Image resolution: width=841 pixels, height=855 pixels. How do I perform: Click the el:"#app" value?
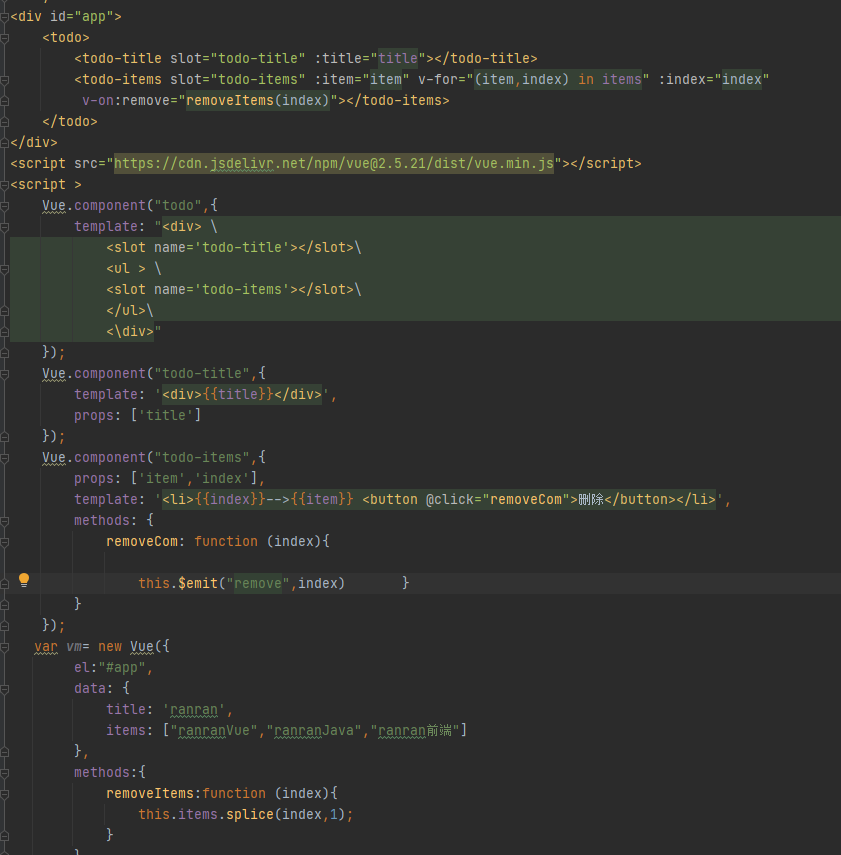(122, 667)
